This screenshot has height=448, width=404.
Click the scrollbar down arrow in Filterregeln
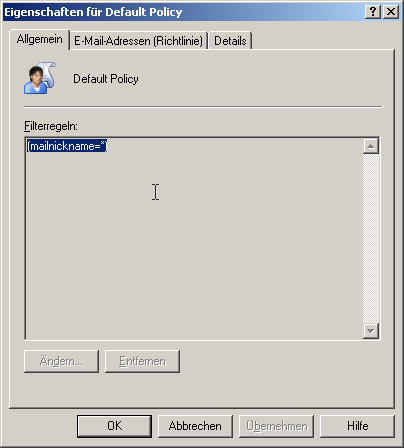(x=371, y=331)
